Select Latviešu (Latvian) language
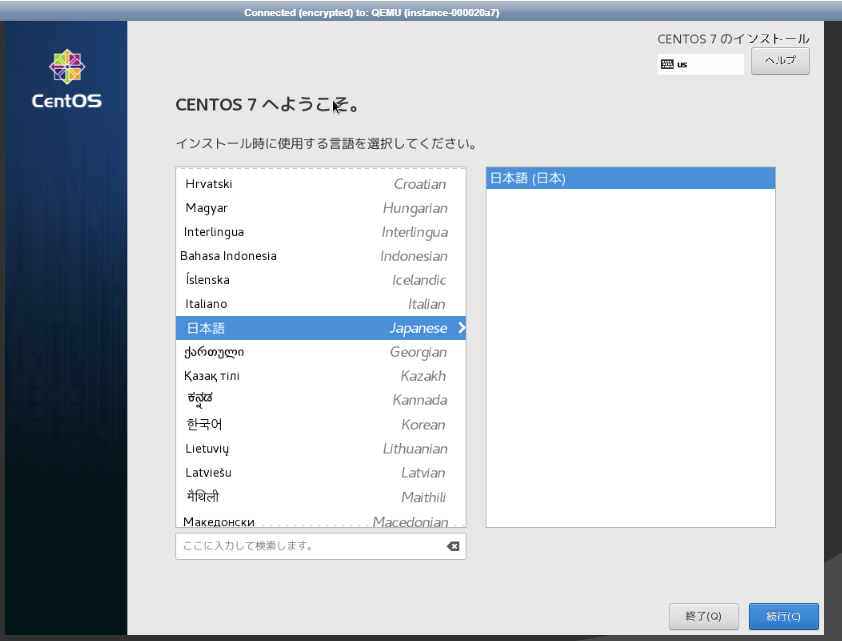Image resolution: width=842 pixels, height=641 pixels. pyautogui.click(x=321, y=472)
